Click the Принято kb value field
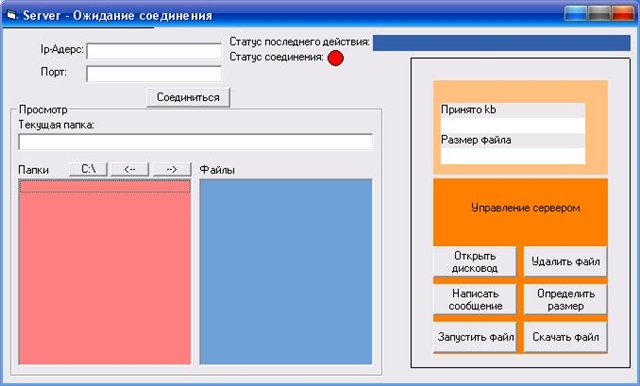This screenshot has width=640, height=386. 513,125
